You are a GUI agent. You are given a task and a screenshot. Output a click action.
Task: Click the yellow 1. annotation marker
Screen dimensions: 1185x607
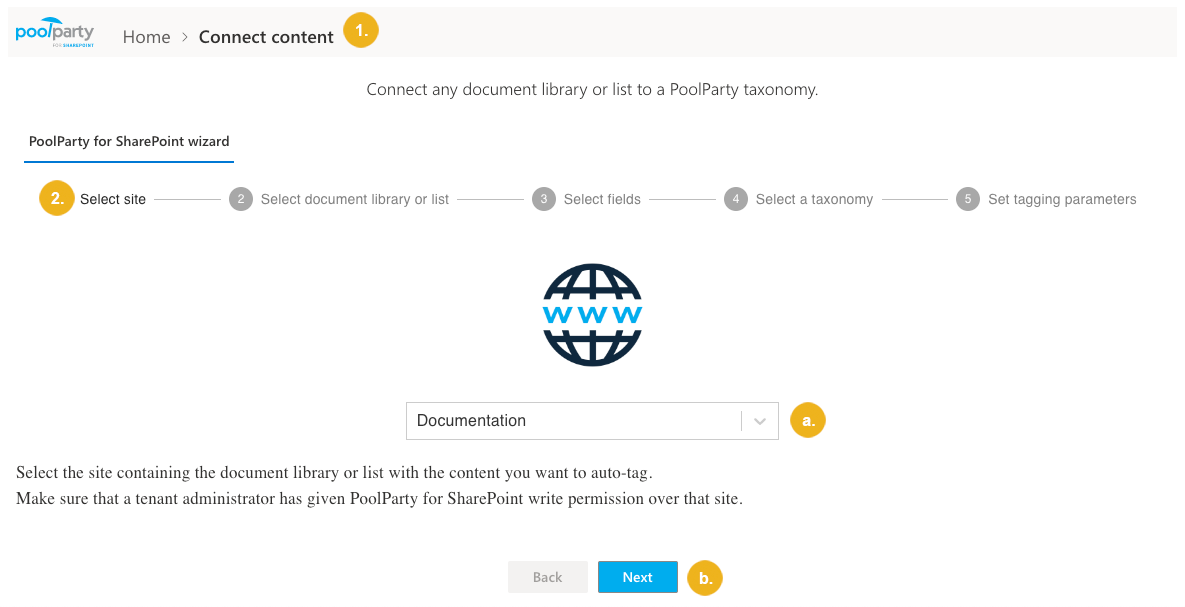(361, 31)
